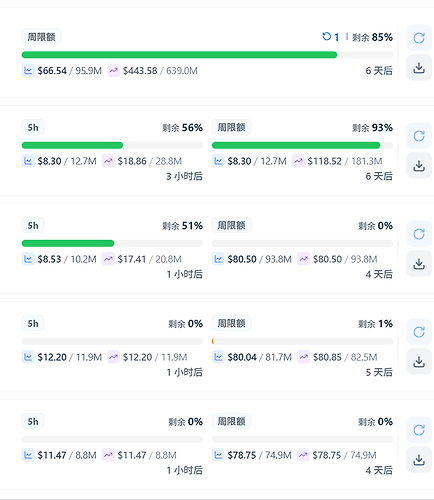Click the chart icon beside $66.54
The image size is (434, 500).
pyautogui.click(x=28, y=71)
